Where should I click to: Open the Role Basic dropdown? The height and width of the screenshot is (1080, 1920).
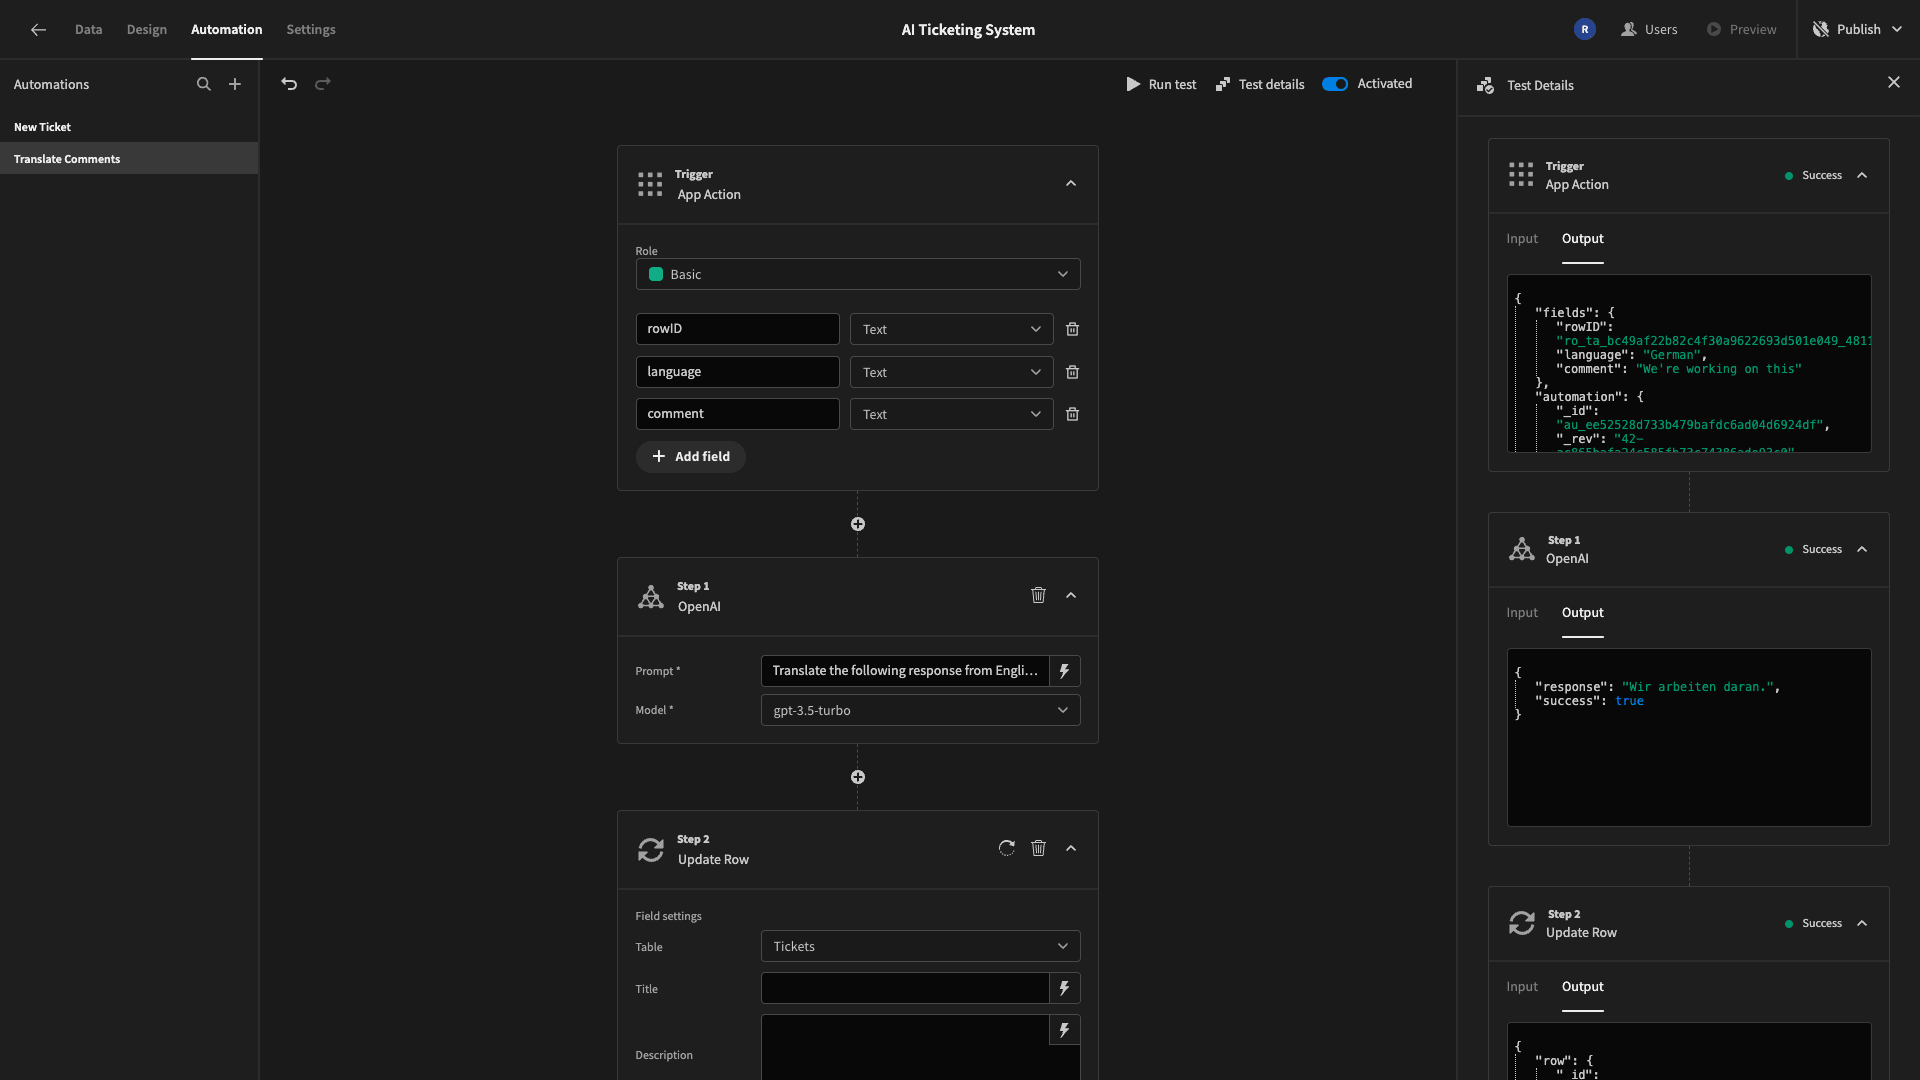858,274
